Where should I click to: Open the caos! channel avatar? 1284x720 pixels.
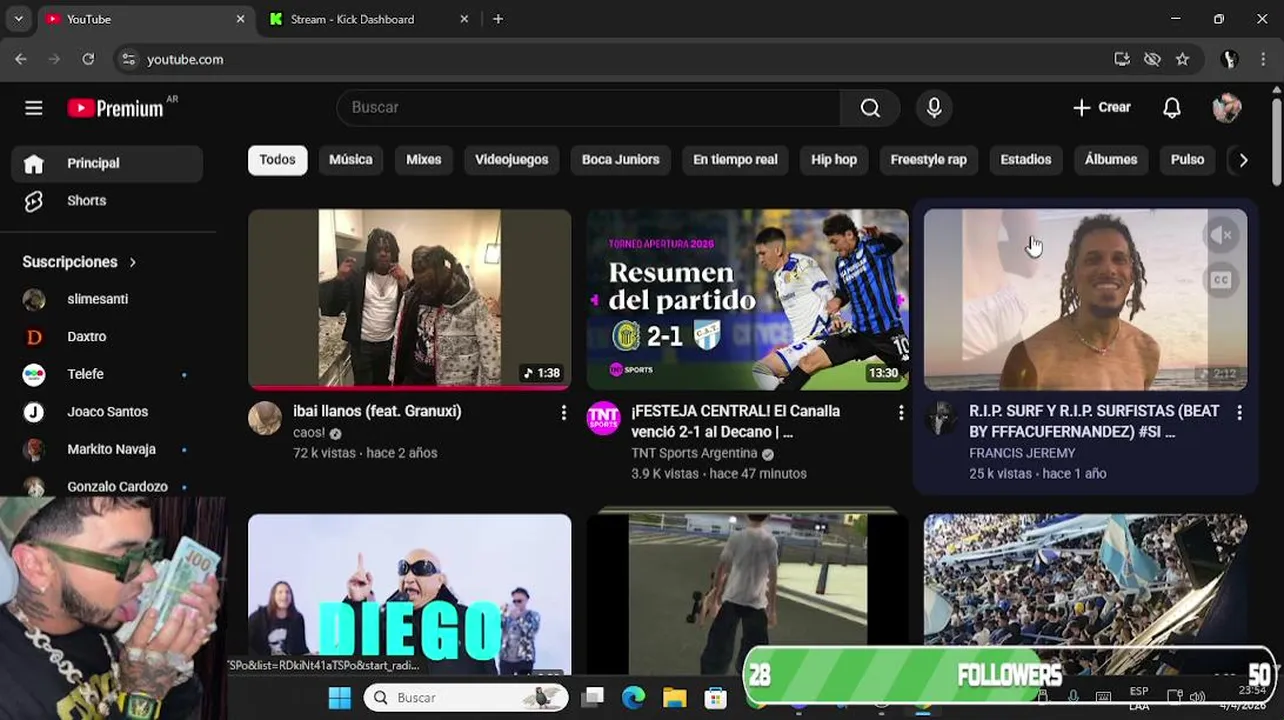265,419
